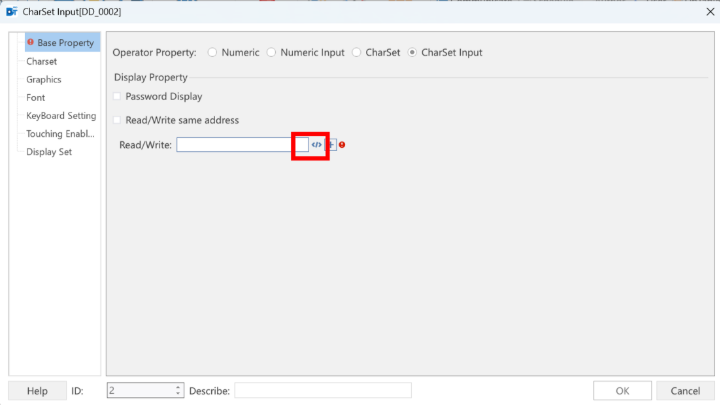Image resolution: width=720 pixels, height=405 pixels.
Task: Focus the Describe text field
Action: tap(323, 391)
